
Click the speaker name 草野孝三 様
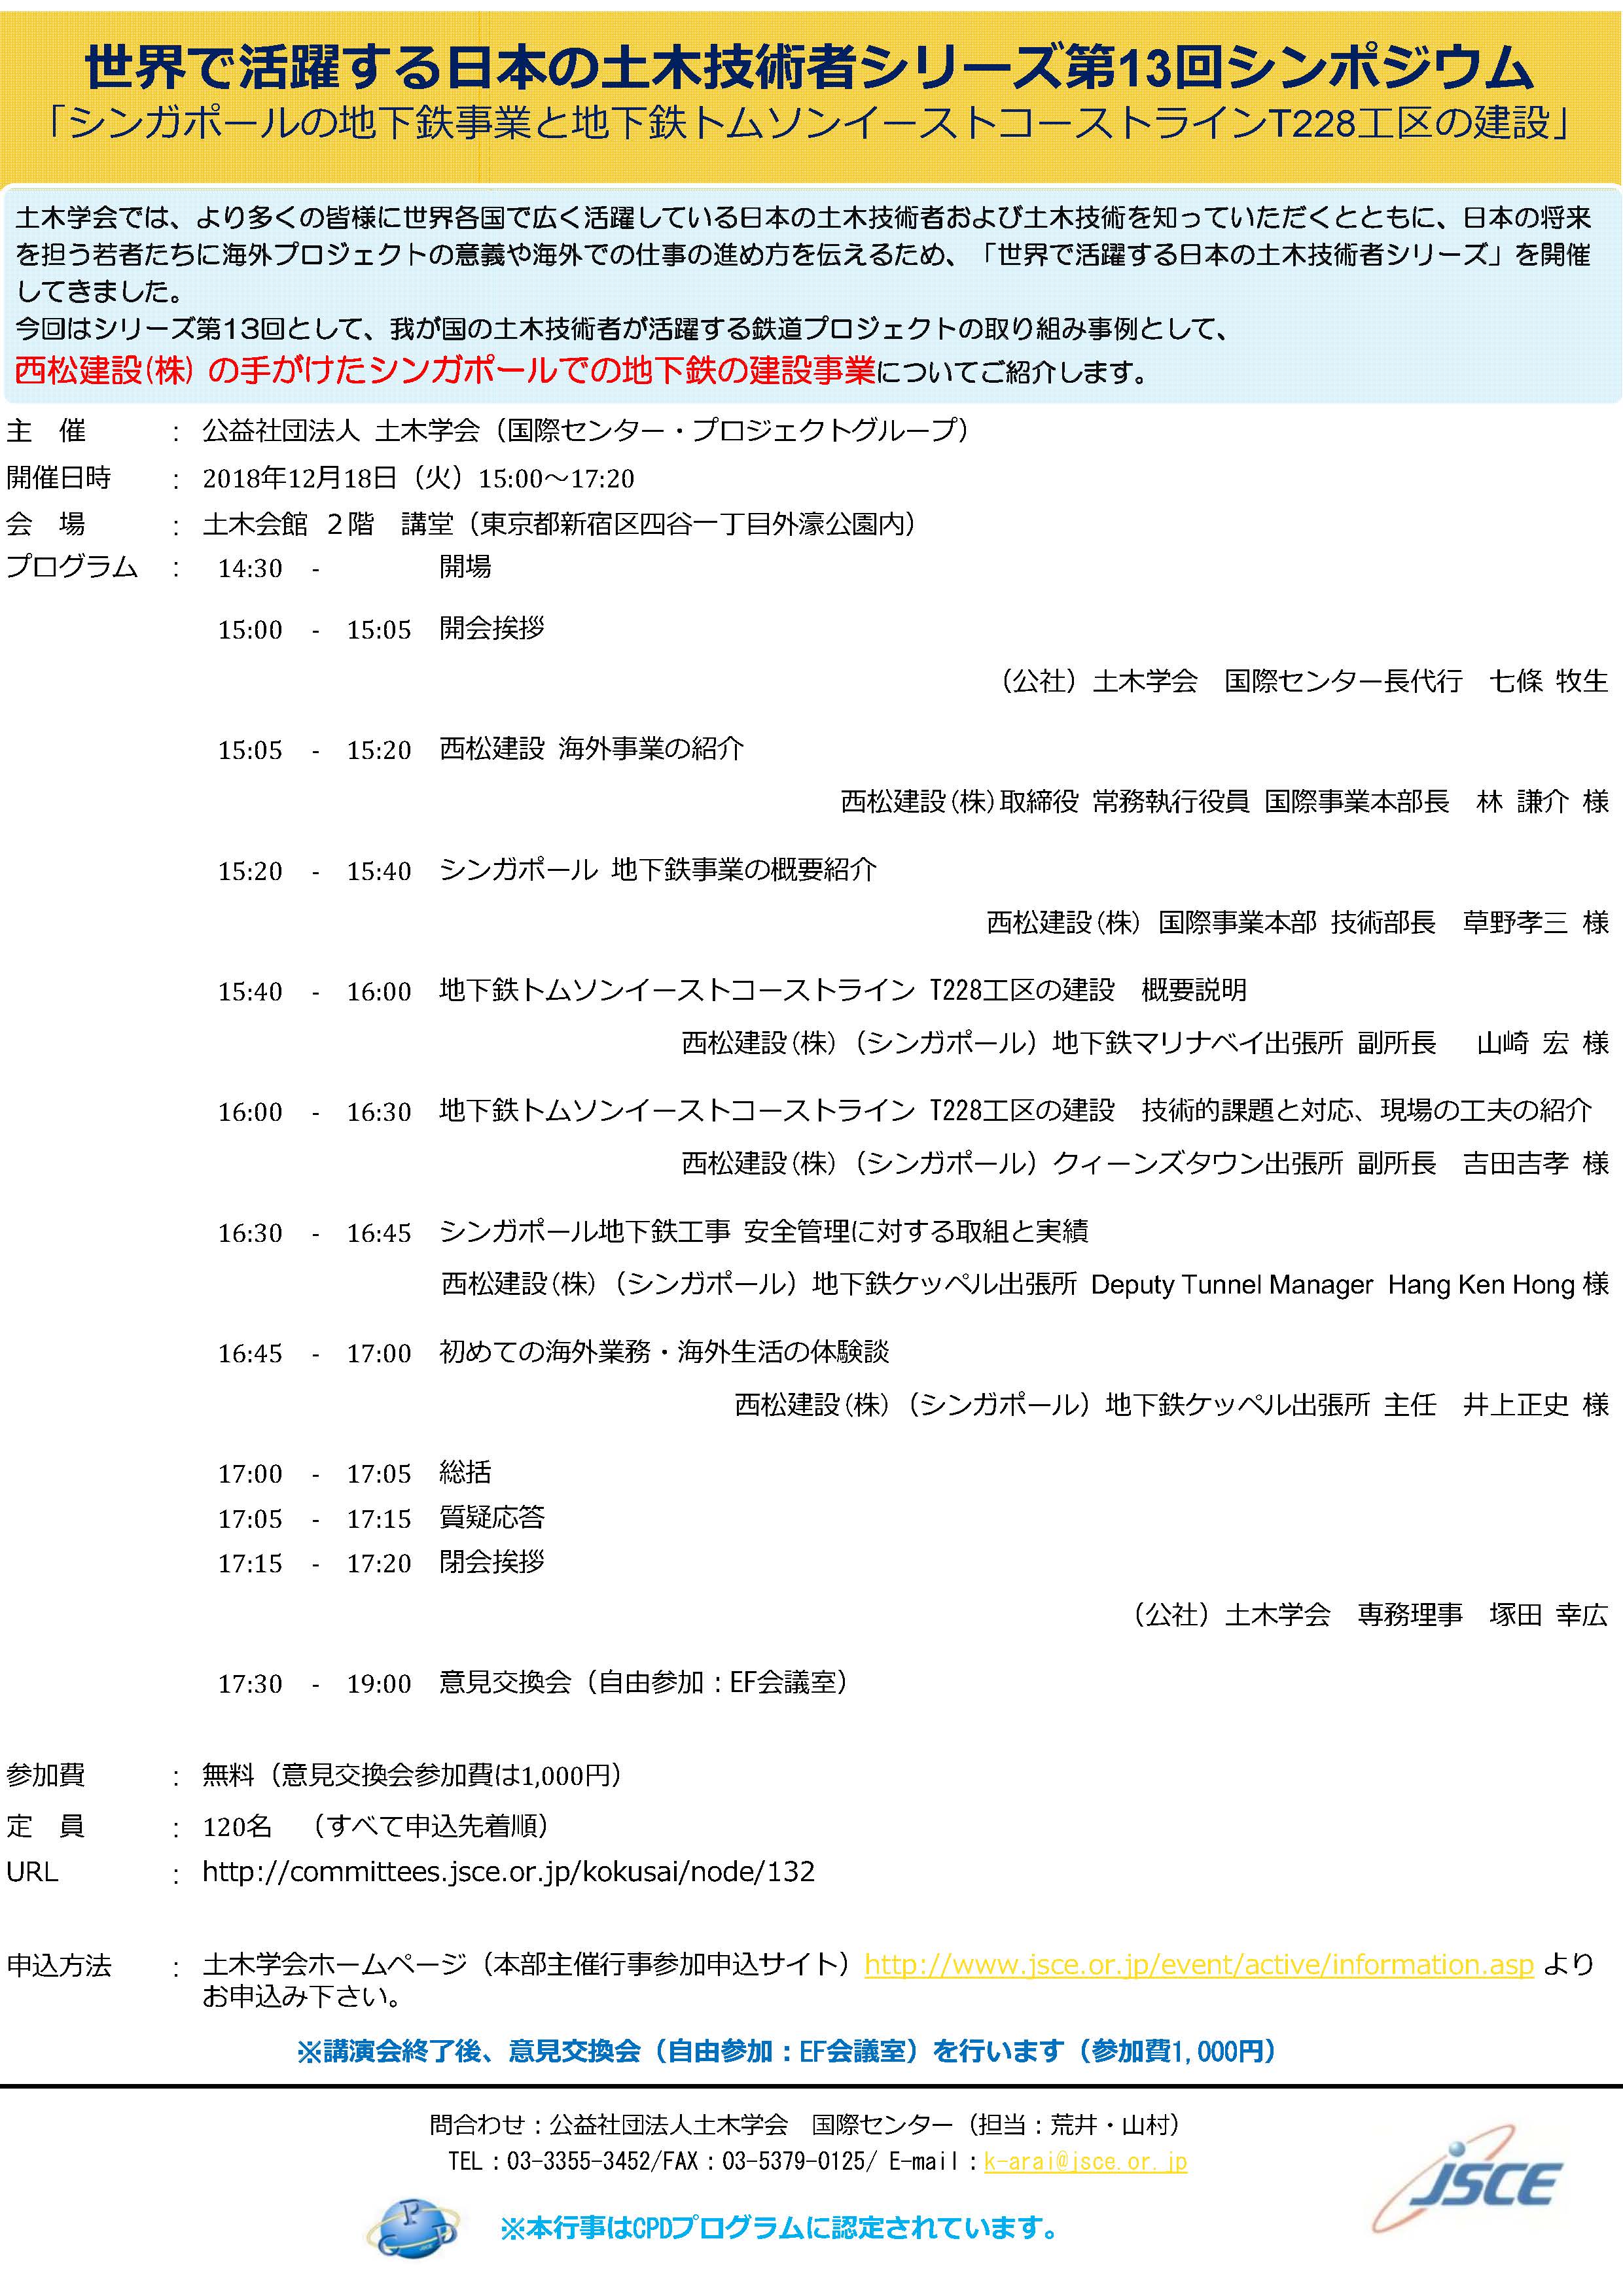pyautogui.click(x=1536, y=922)
